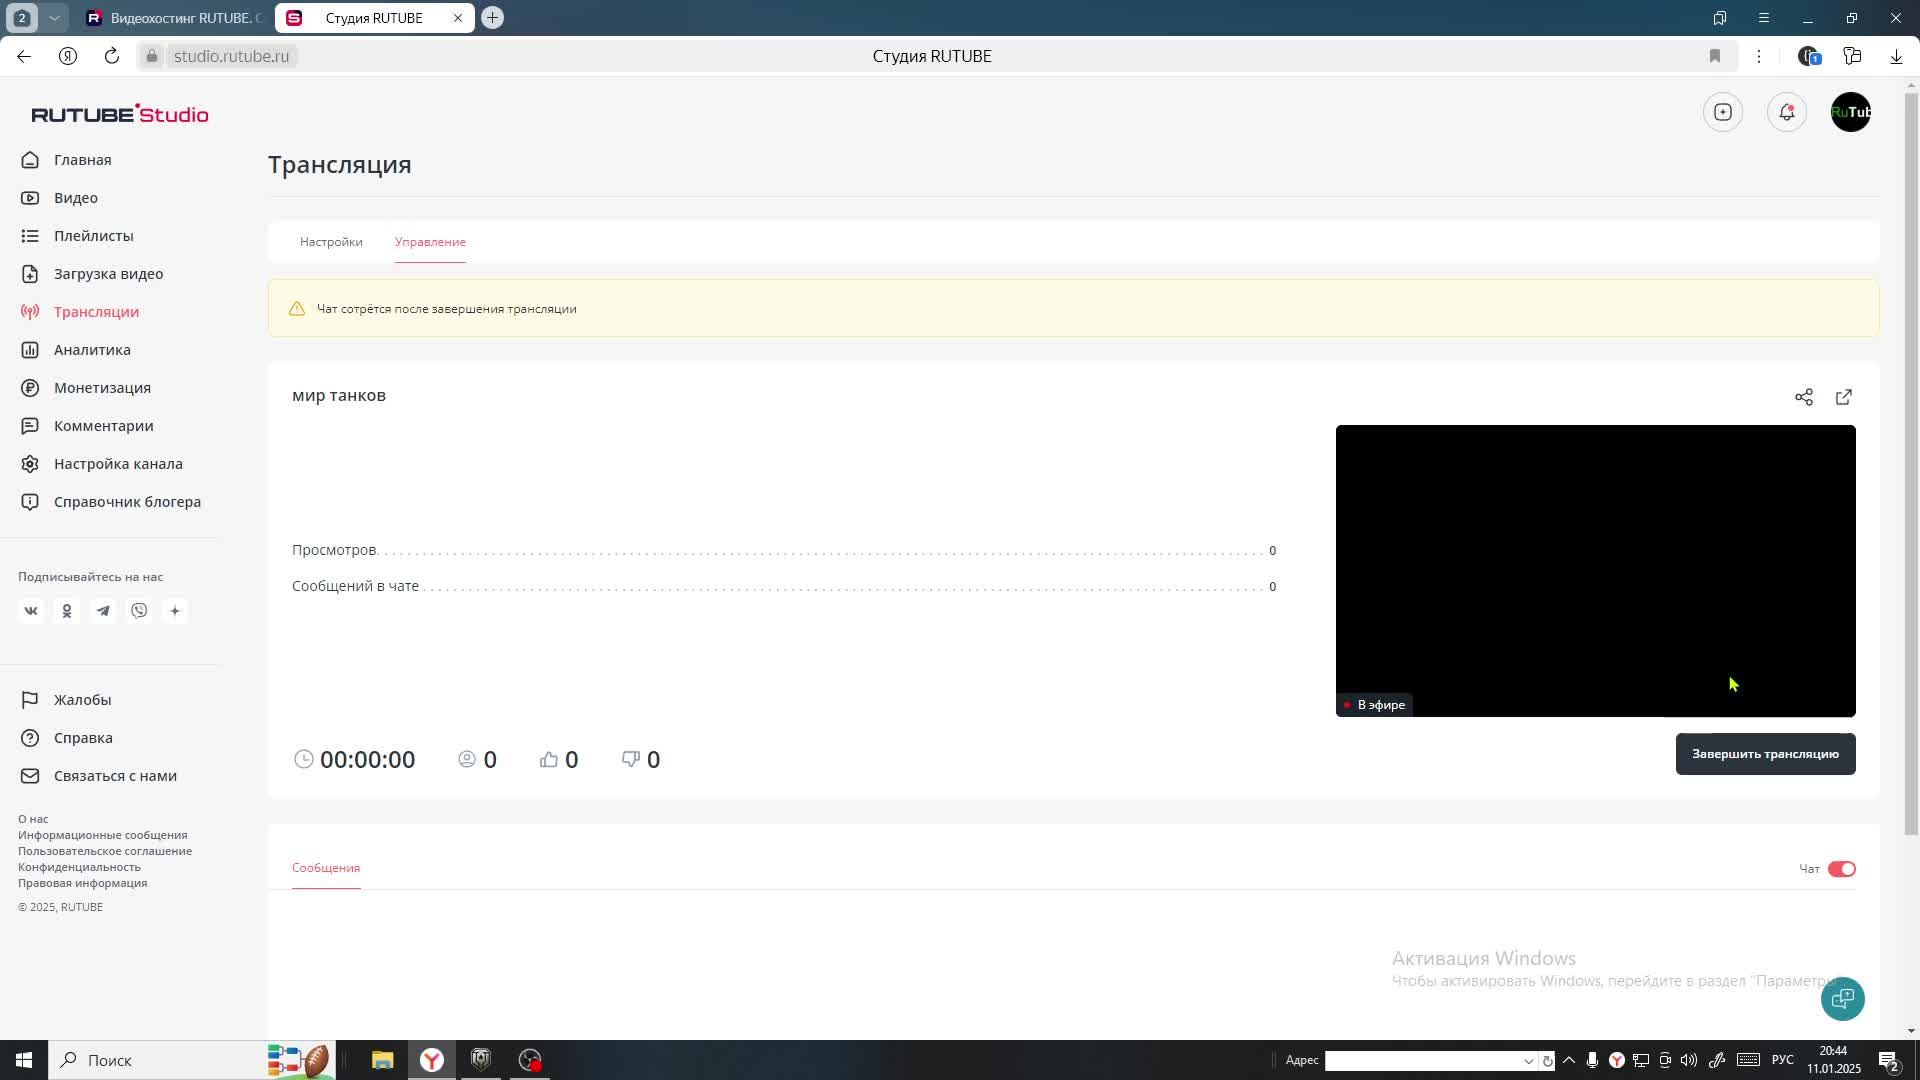Click the add video plus icon in header
Viewport: 1920px width, 1080px height.
click(x=1722, y=112)
